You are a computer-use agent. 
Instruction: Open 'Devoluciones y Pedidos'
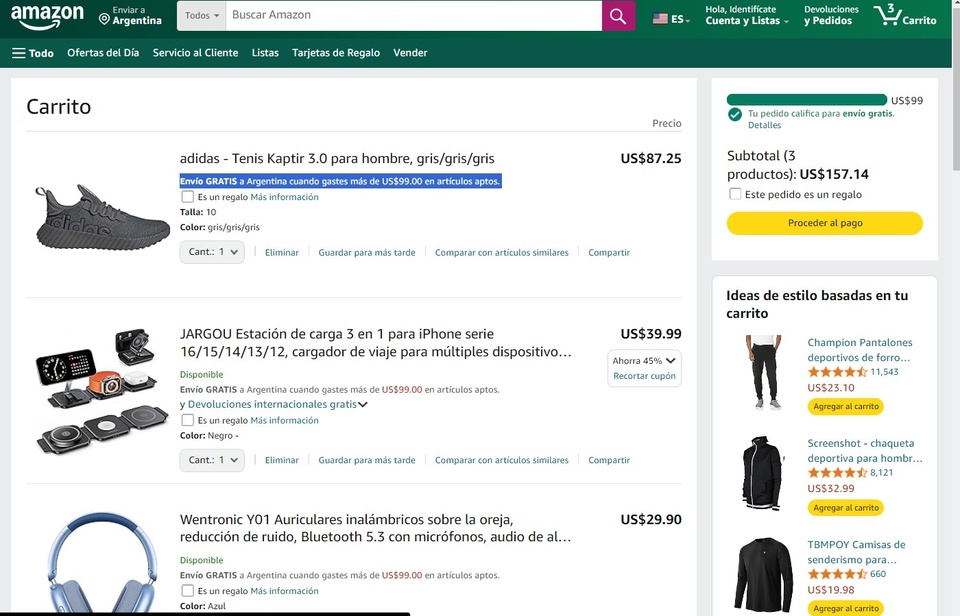tap(831, 15)
